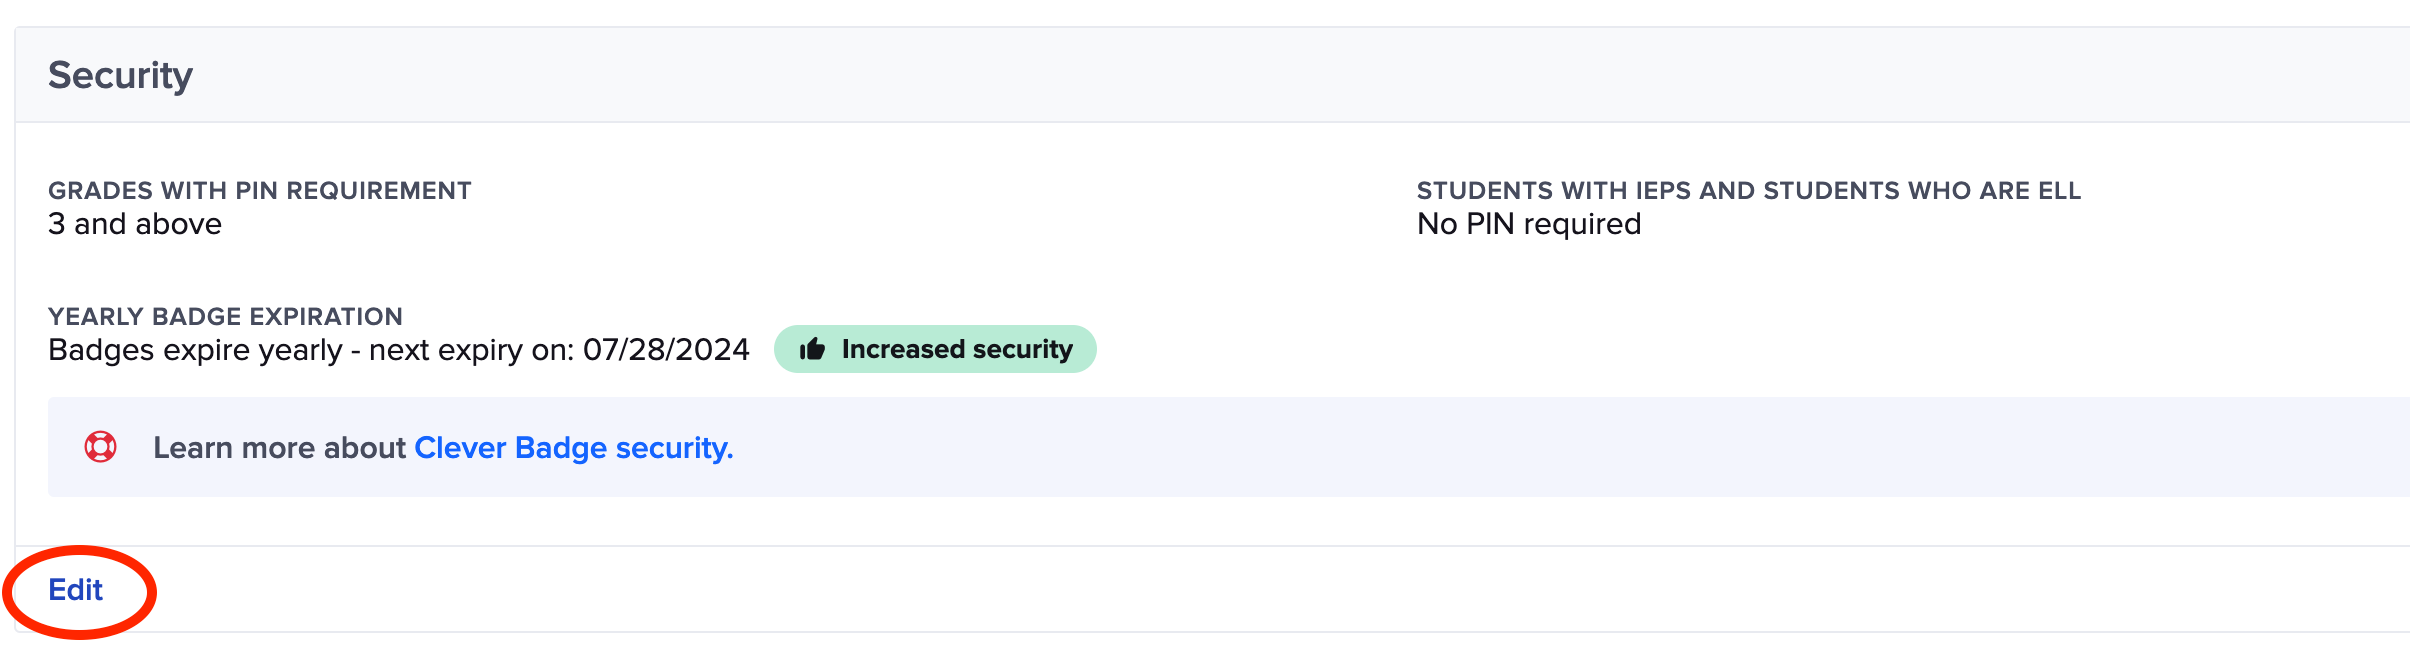
Task: Select the green Increased security badge
Action: (x=936, y=349)
